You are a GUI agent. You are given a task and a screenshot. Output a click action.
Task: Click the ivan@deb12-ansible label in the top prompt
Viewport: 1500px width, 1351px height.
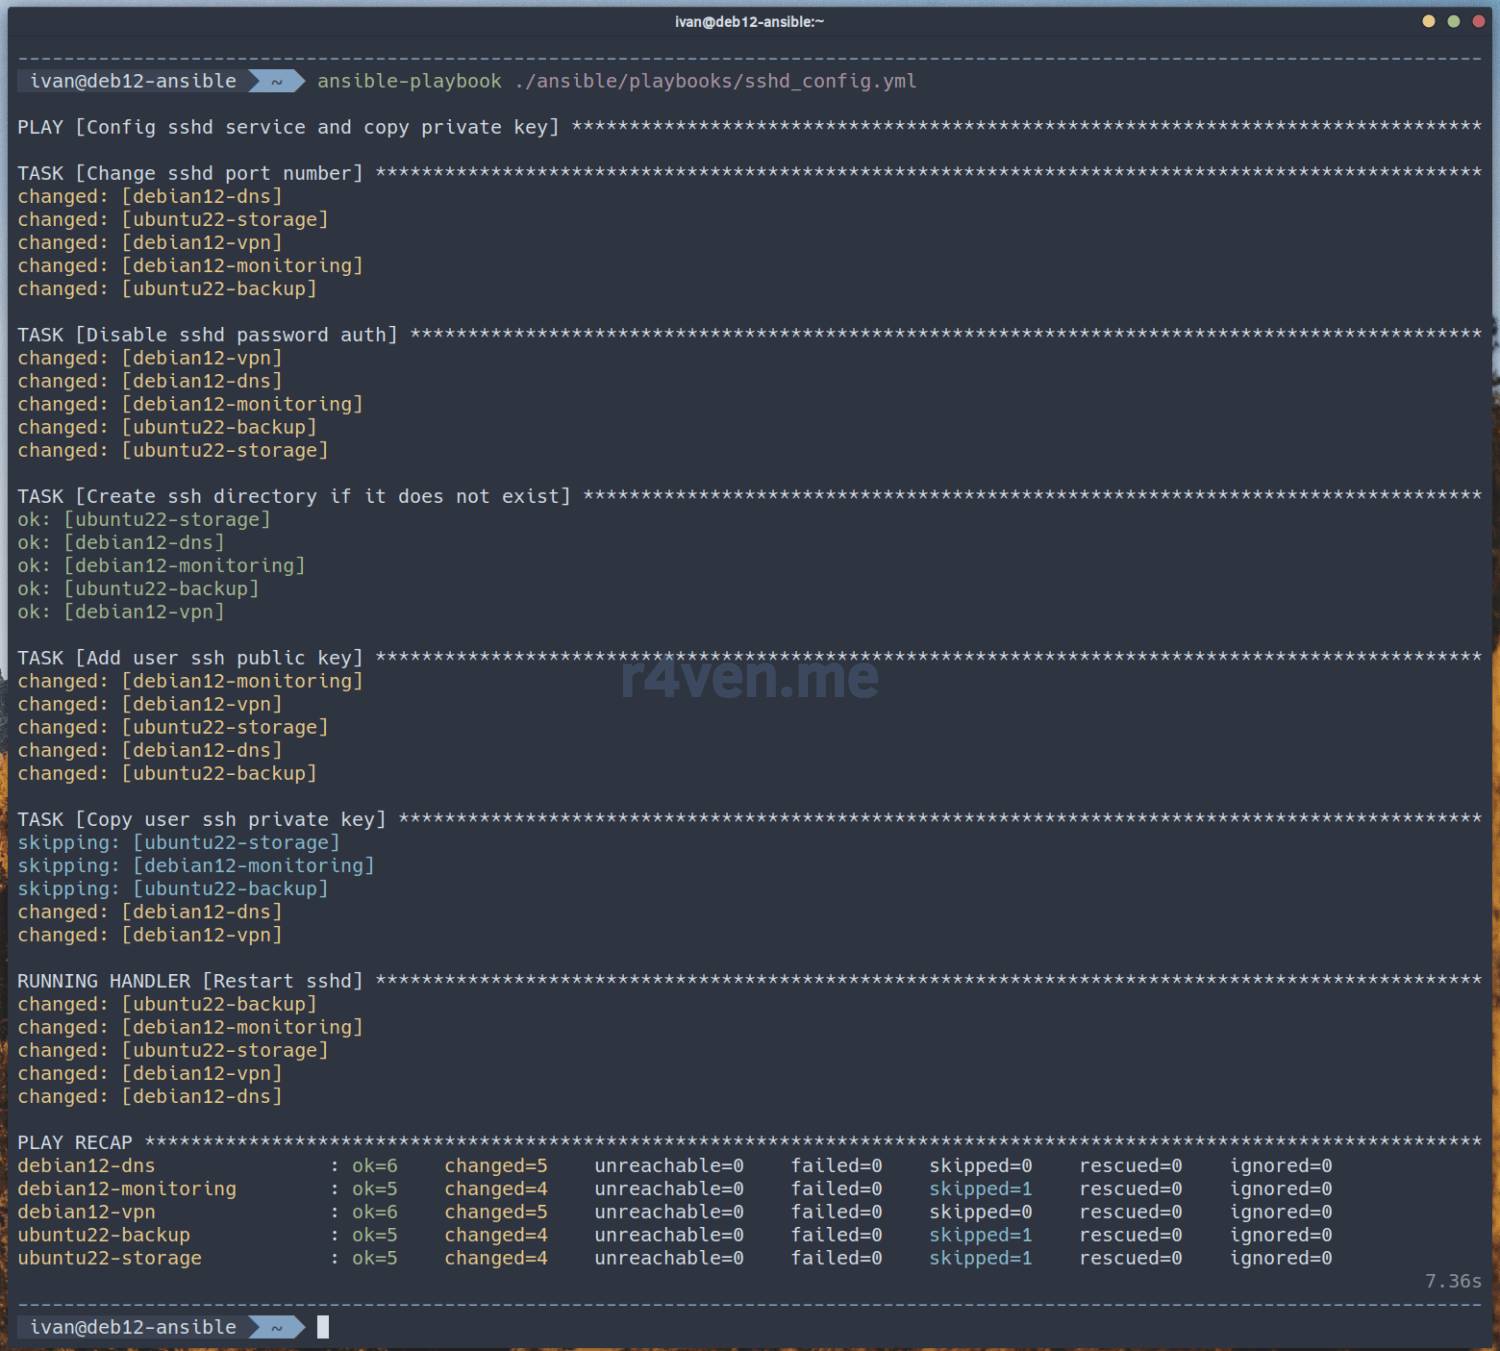(x=133, y=81)
